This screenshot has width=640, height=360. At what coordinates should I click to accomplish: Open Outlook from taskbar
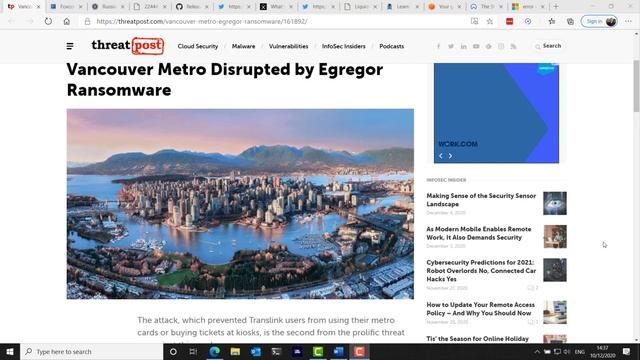tap(256, 351)
